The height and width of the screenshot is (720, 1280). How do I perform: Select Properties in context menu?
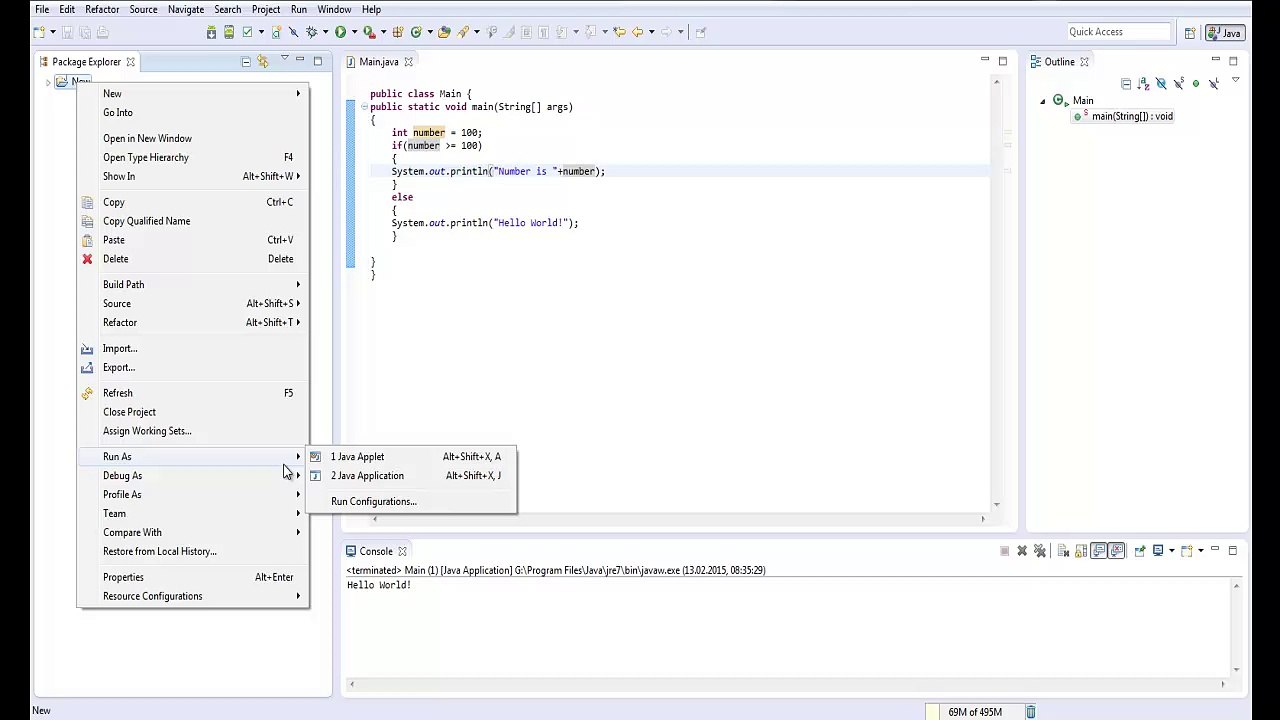(193, 577)
